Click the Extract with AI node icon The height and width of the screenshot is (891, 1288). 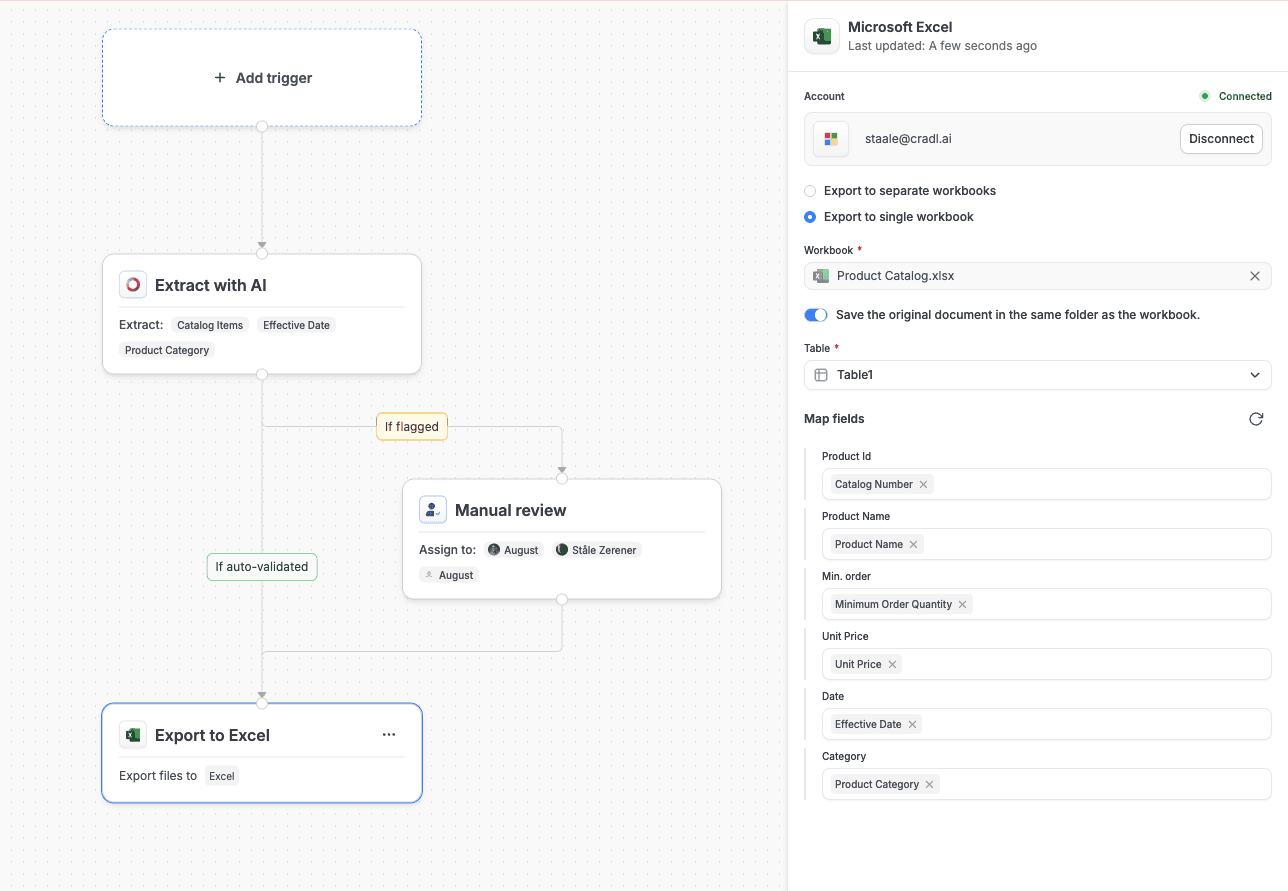(133, 285)
